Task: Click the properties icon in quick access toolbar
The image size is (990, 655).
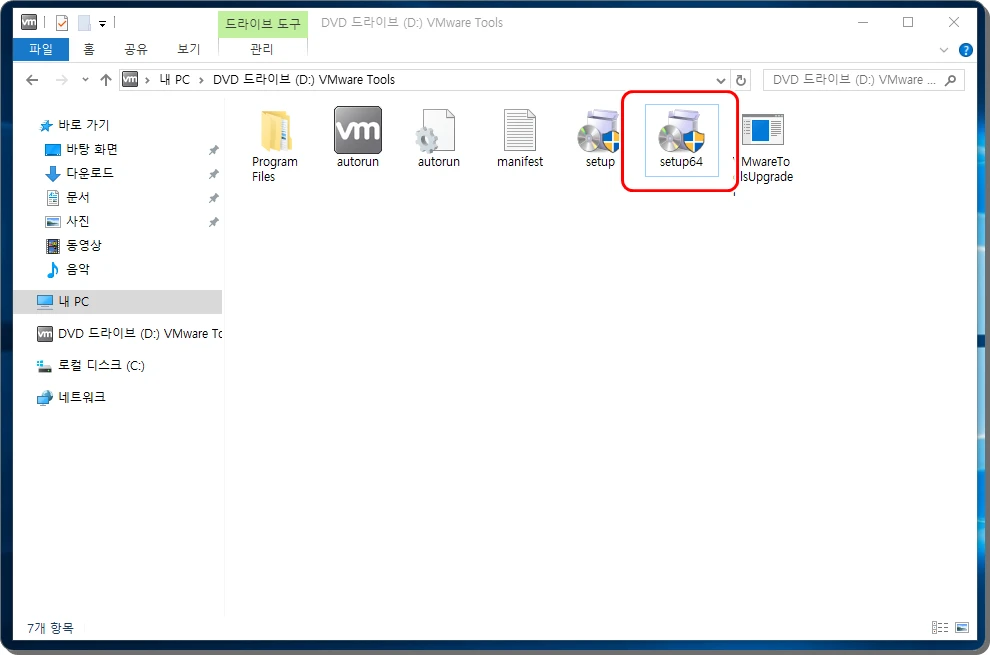Action: tap(62, 23)
